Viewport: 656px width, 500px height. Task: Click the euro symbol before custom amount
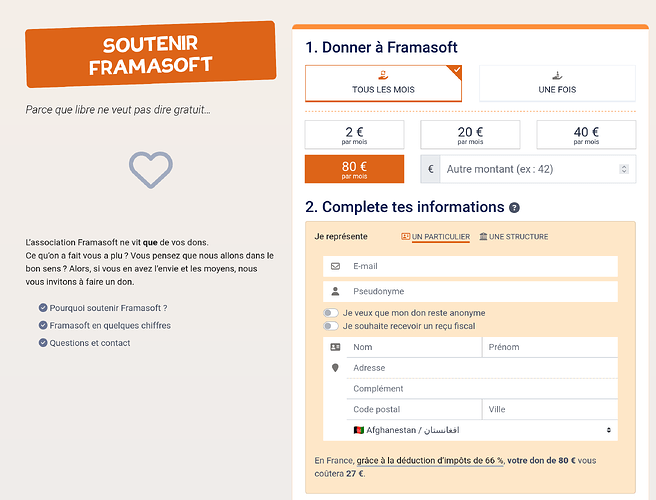[x=431, y=169]
